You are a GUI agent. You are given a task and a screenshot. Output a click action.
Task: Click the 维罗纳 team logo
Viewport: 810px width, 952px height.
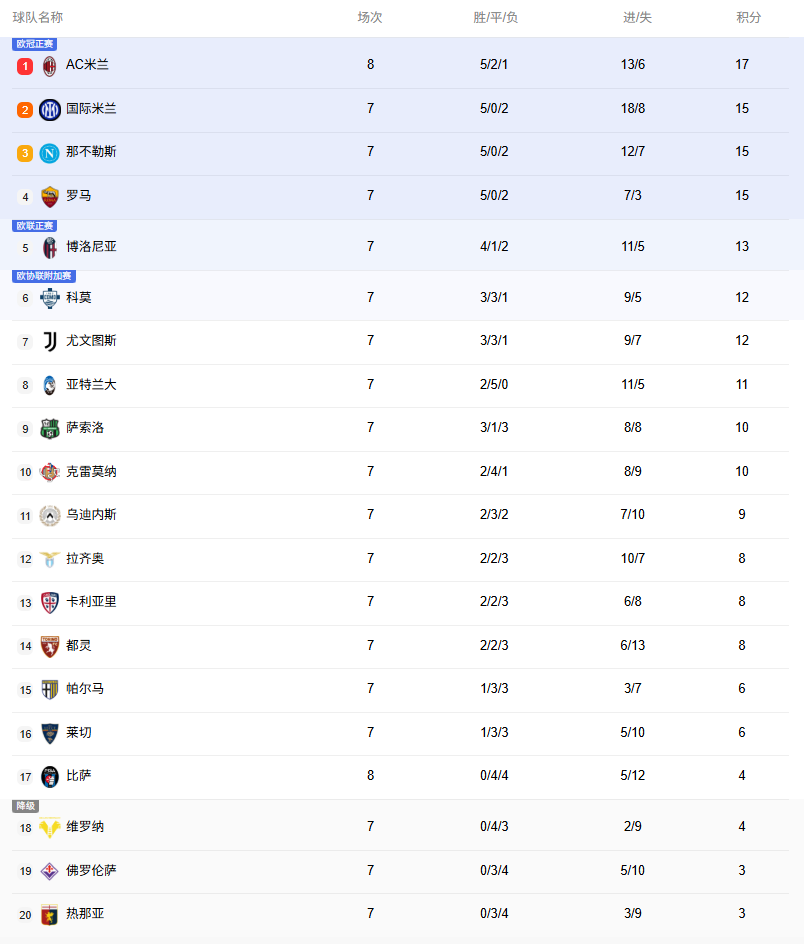pyautogui.click(x=50, y=828)
